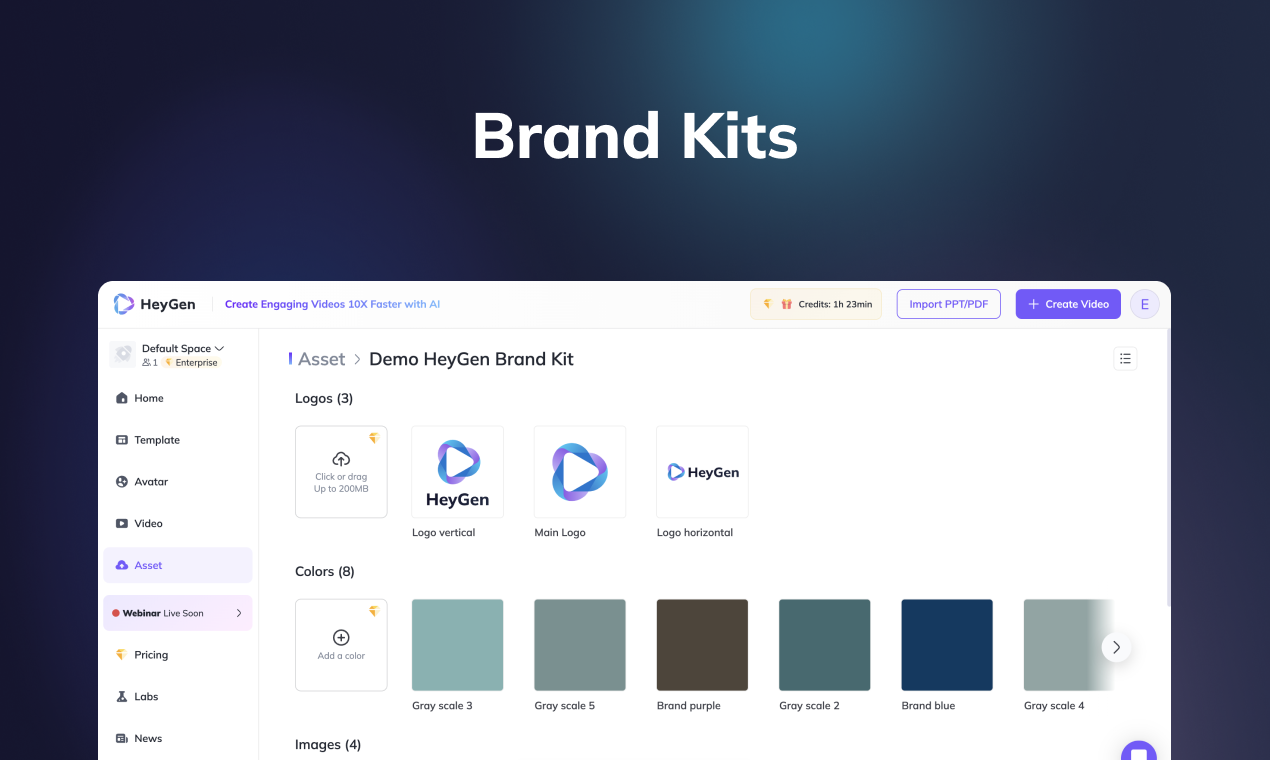Select the Logo horizontal thumbnail

click(x=702, y=472)
